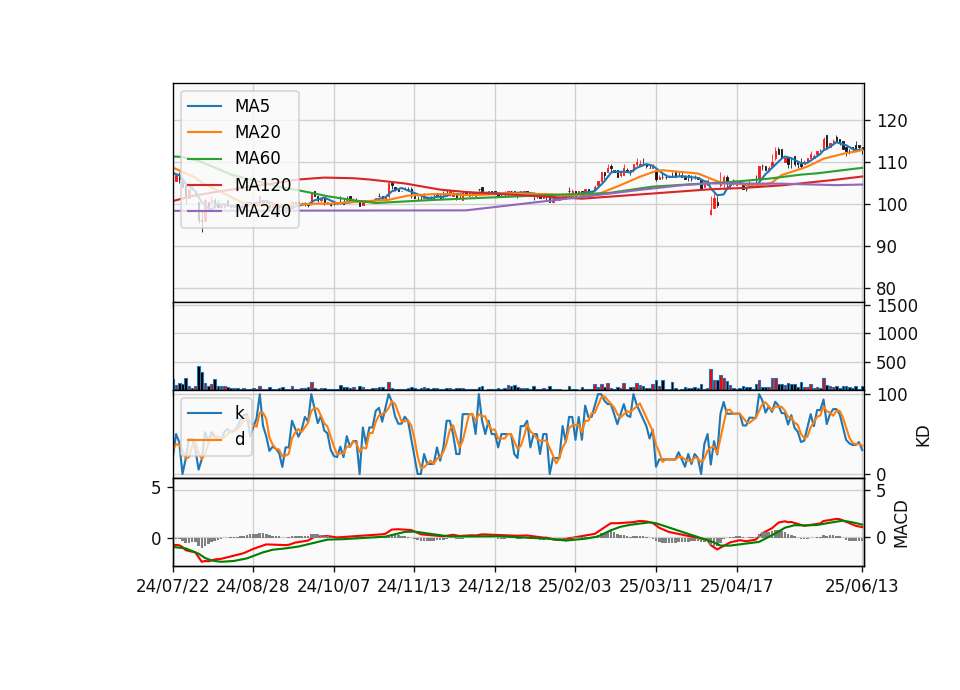
Task: Click the 1000 volume axis label
Action: click(x=898, y=334)
